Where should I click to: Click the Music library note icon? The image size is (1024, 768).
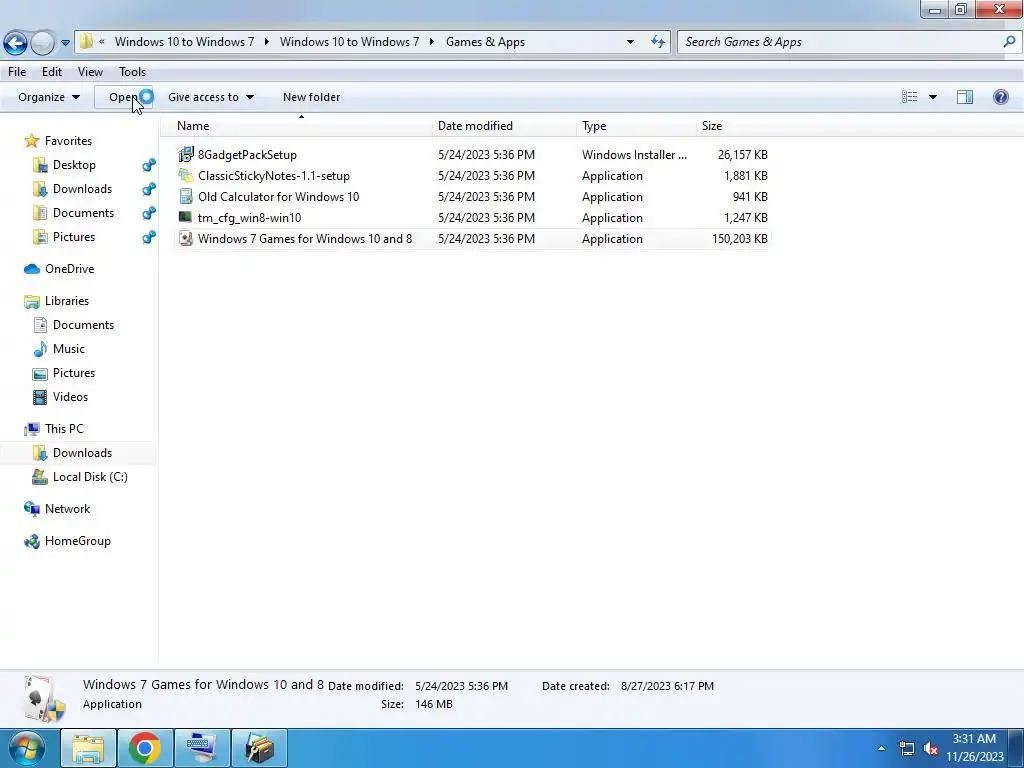(x=40, y=349)
